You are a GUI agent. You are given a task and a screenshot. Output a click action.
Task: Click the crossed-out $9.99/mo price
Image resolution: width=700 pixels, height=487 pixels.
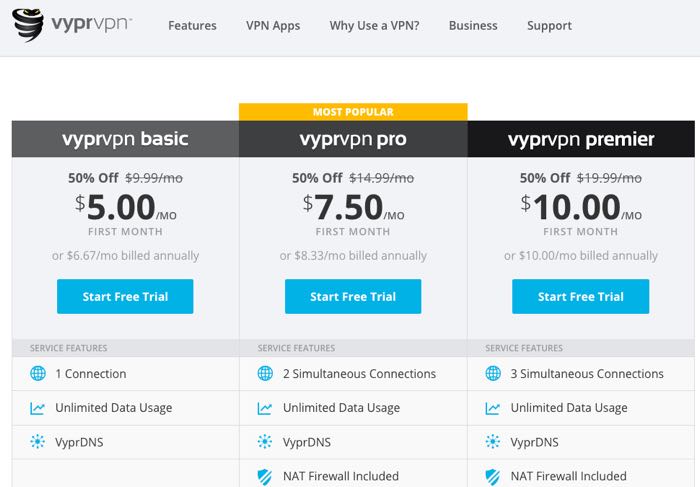click(x=154, y=178)
